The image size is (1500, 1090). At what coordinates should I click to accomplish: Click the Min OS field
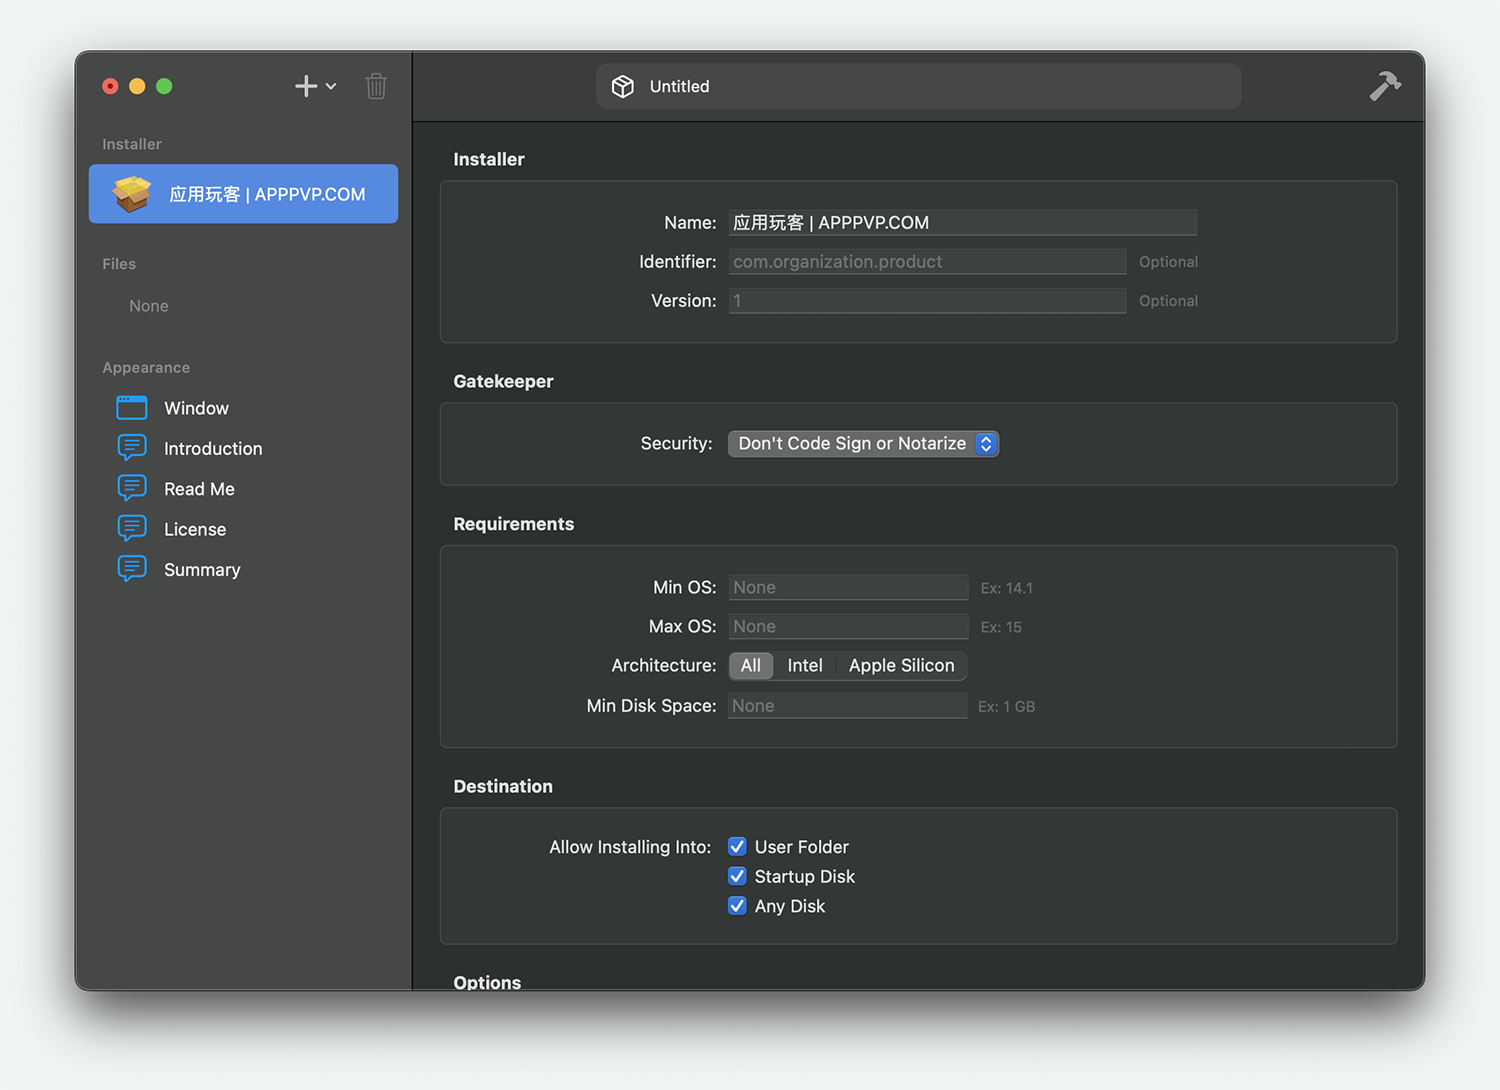(848, 587)
